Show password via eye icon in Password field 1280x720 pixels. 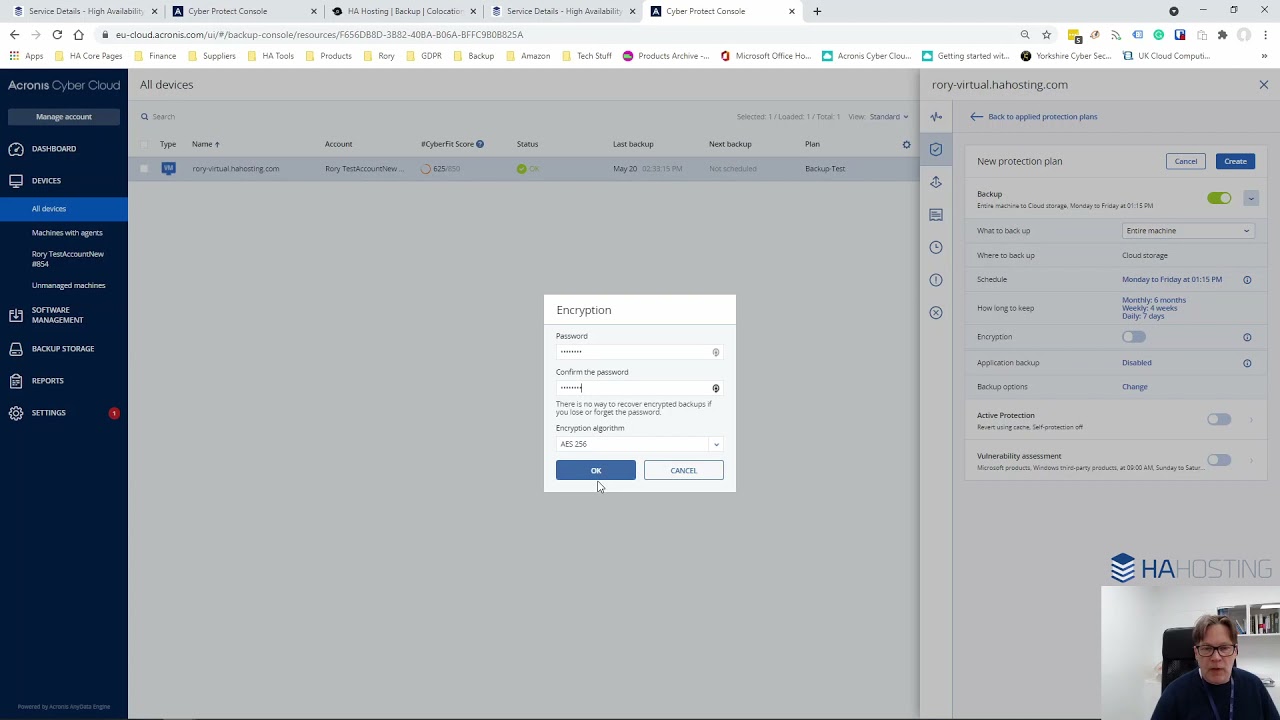click(716, 352)
